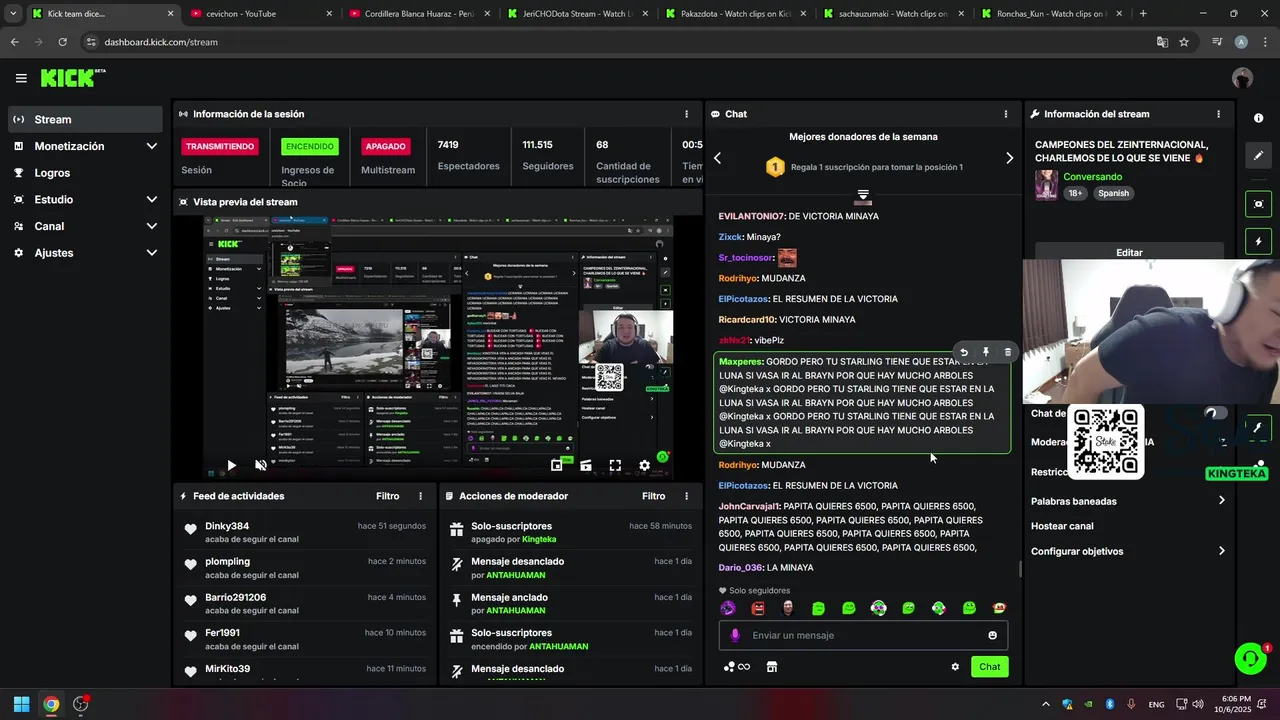Screen dimensions: 1280x720
Task: Open the info icon in right sidebar
Action: pyautogui.click(x=1258, y=118)
